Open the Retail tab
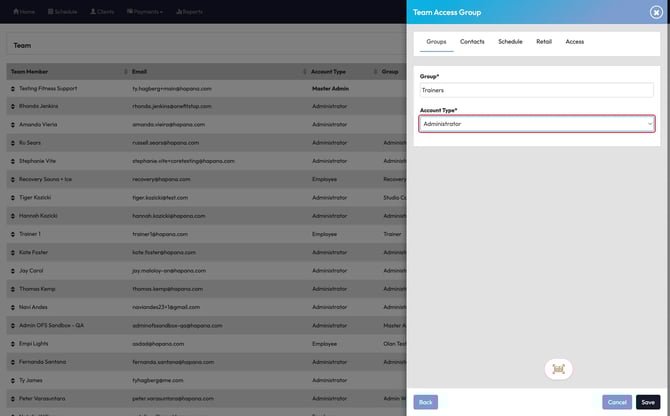Screen dimensions: 670x416 click(x=544, y=42)
